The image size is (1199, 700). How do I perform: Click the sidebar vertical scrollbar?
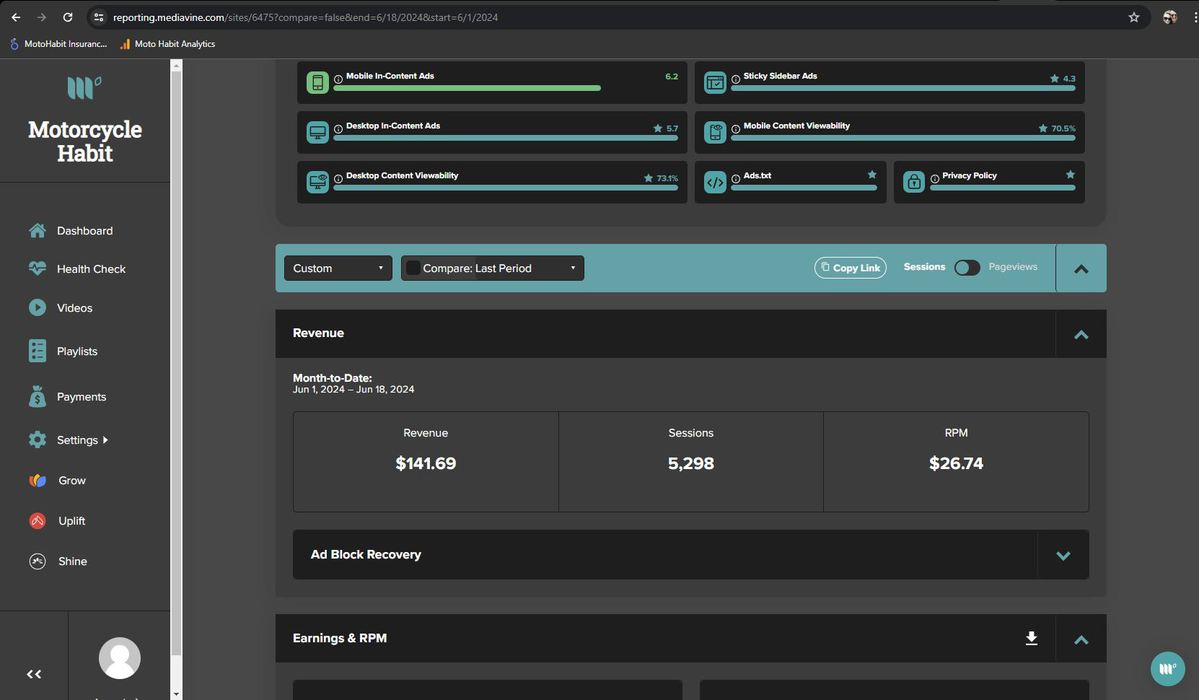pyautogui.click(x=177, y=363)
